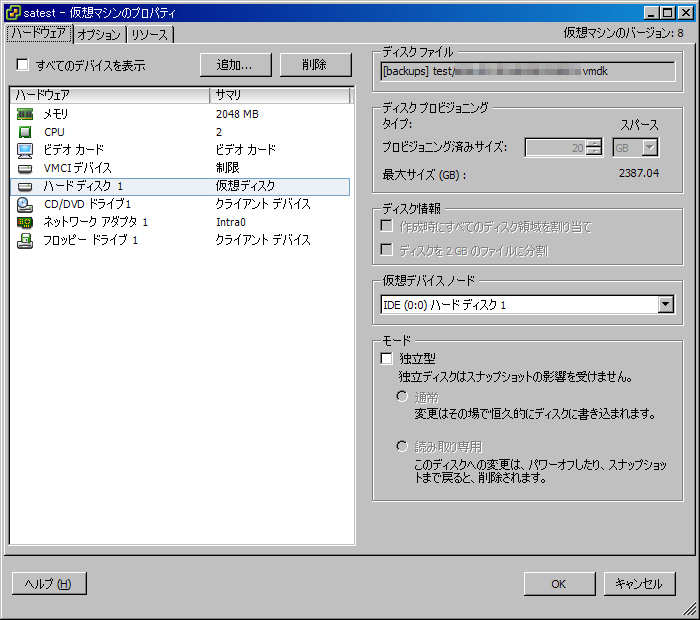
Task: Select the floppy drive 1 (フロッピー ドライブ 1) icon
Action: (25, 240)
